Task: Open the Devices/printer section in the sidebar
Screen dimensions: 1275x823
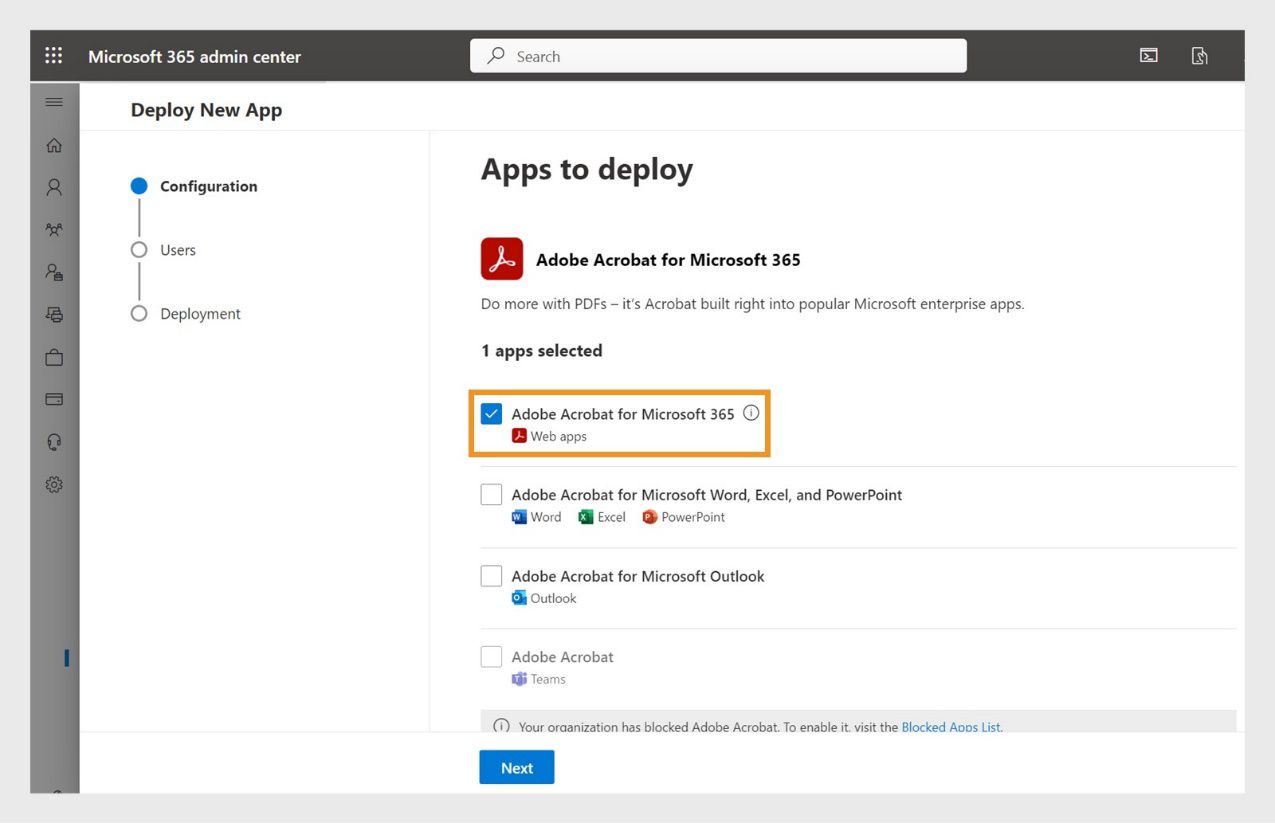Action: [54, 314]
